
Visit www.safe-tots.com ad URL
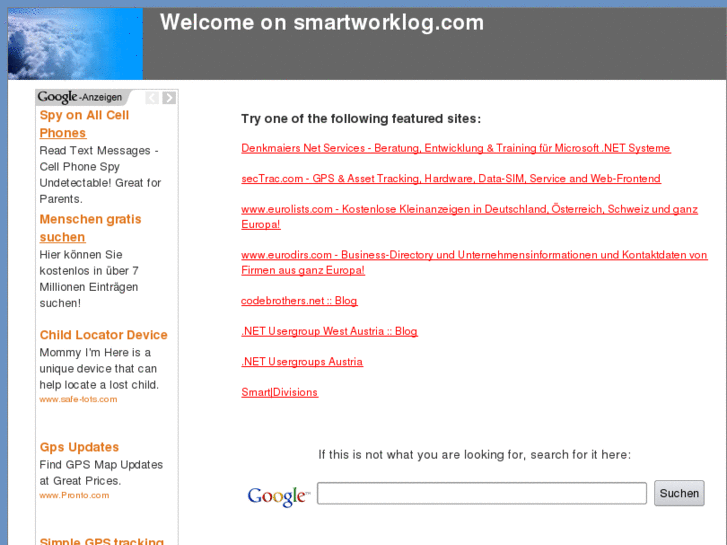(78, 399)
